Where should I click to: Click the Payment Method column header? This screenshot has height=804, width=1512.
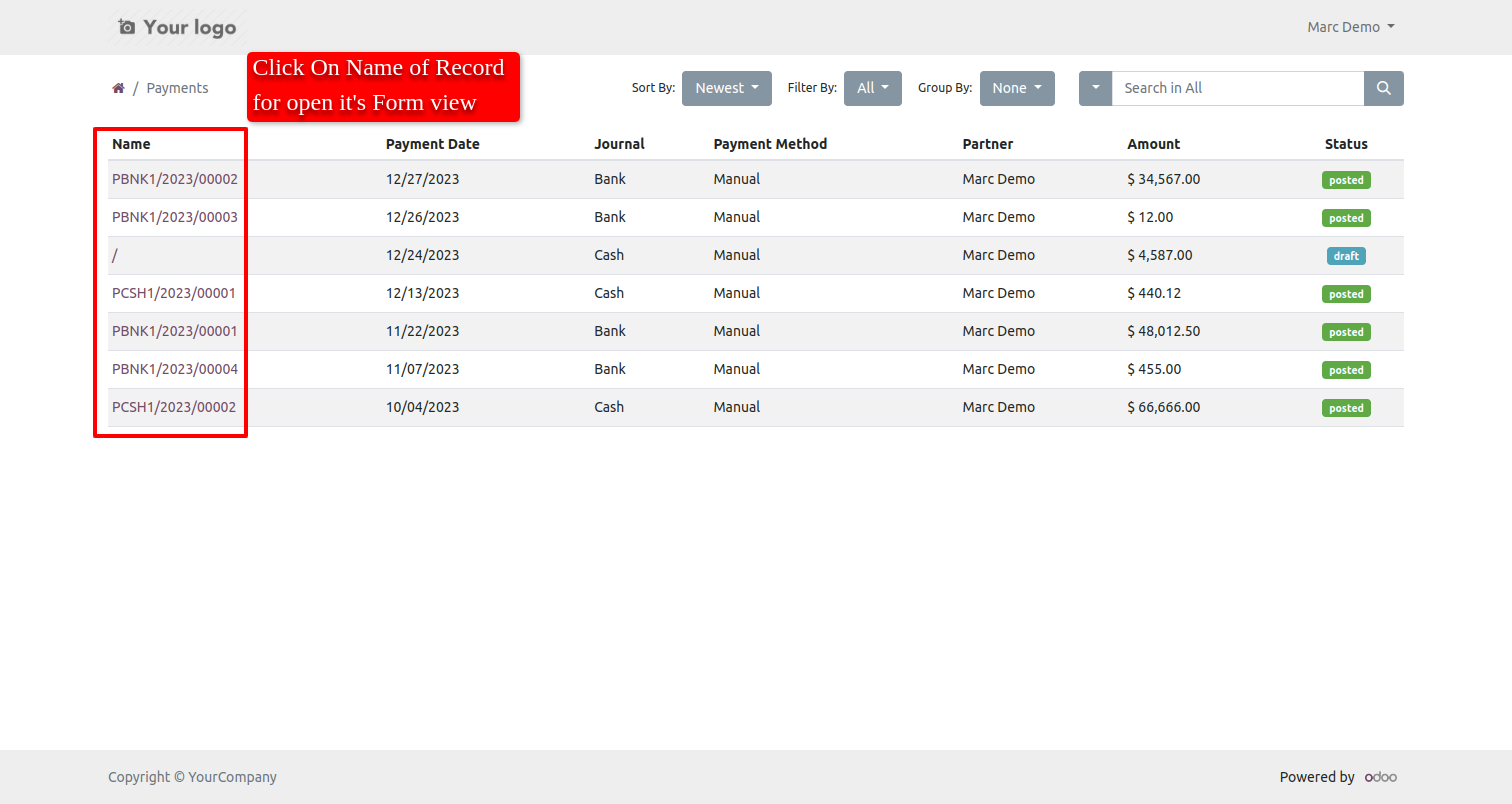click(771, 144)
